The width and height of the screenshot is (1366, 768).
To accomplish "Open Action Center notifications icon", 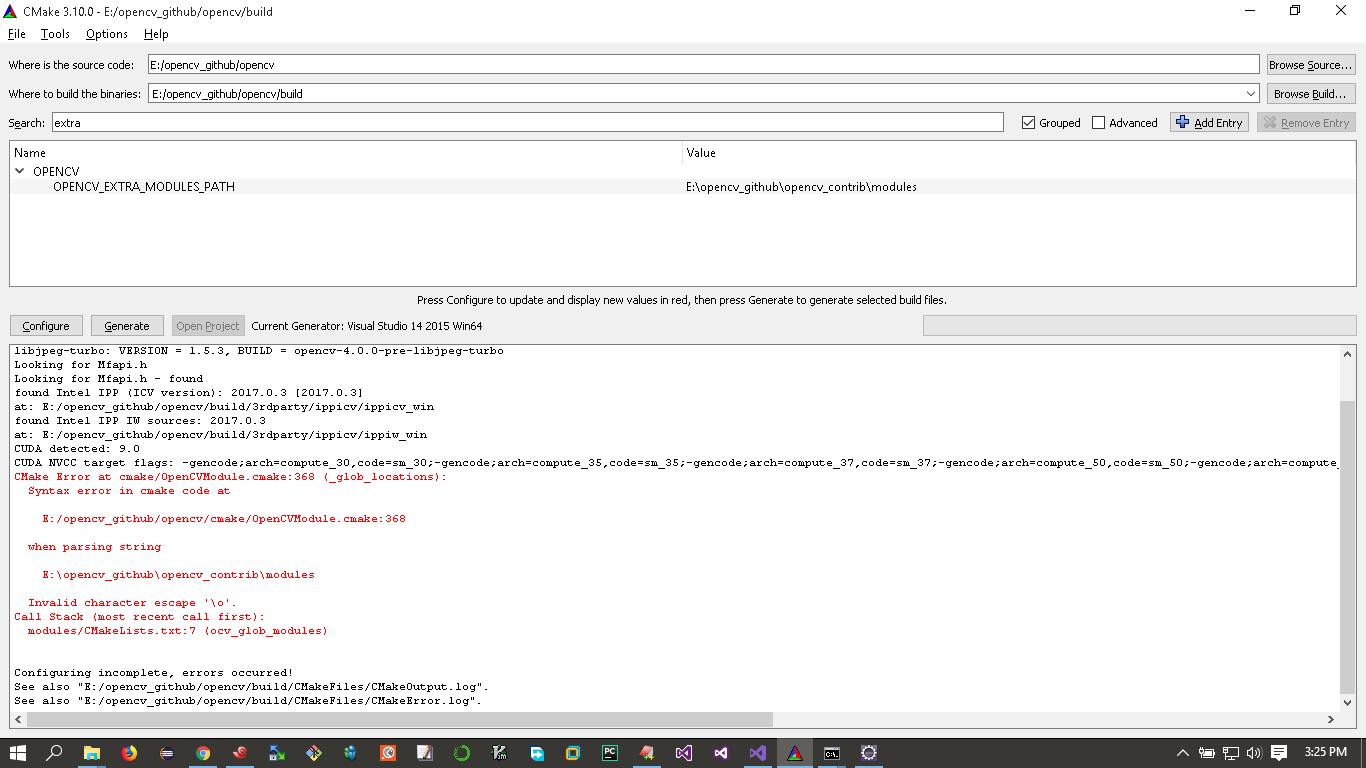I will click(x=1279, y=753).
